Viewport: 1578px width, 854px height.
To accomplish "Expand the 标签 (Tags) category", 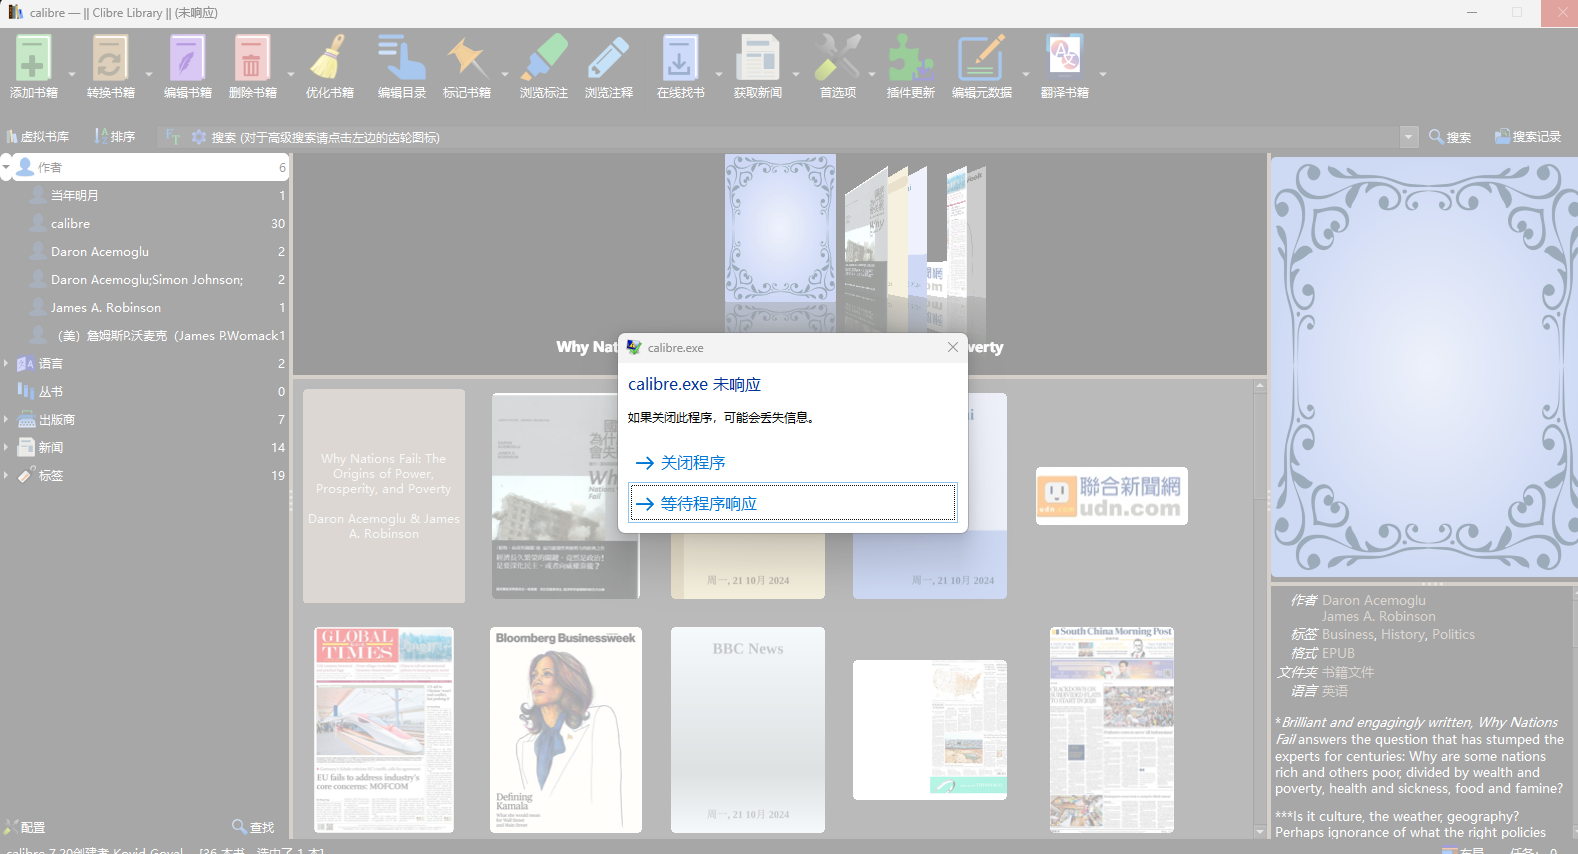I will coord(6,475).
